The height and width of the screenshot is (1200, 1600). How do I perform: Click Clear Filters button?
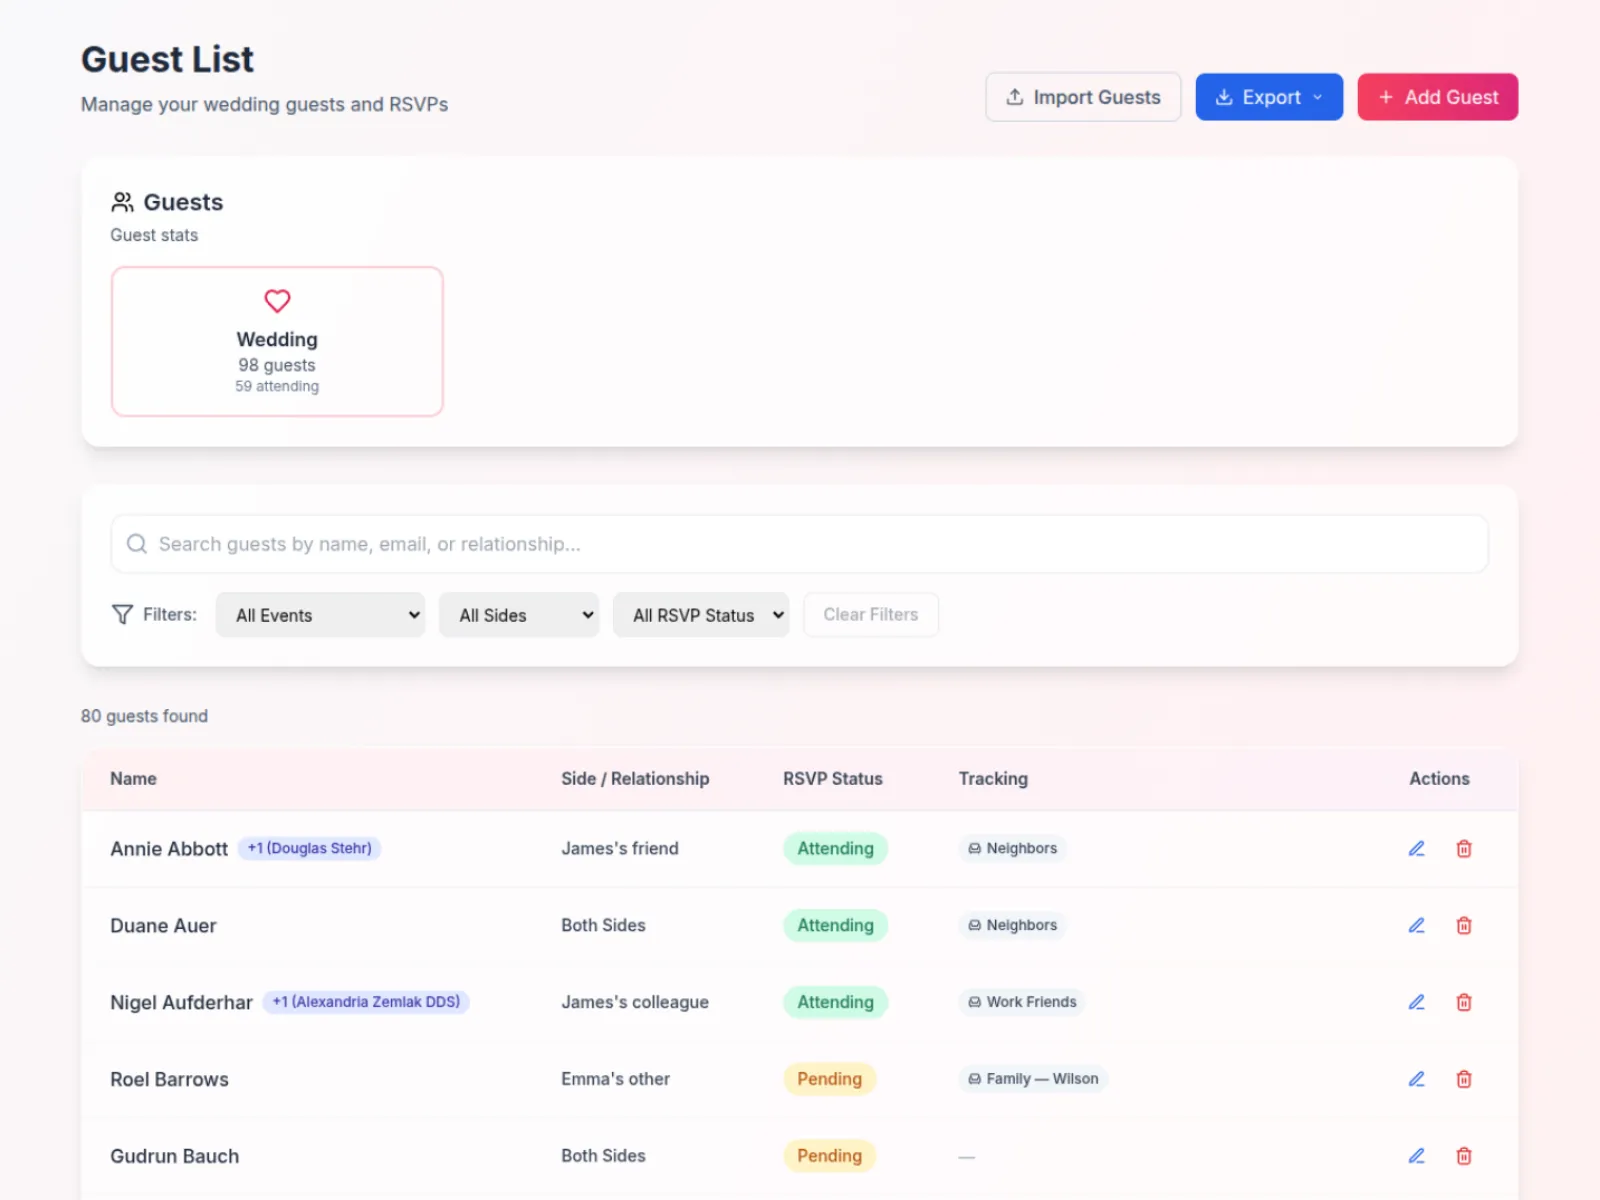click(871, 615)
